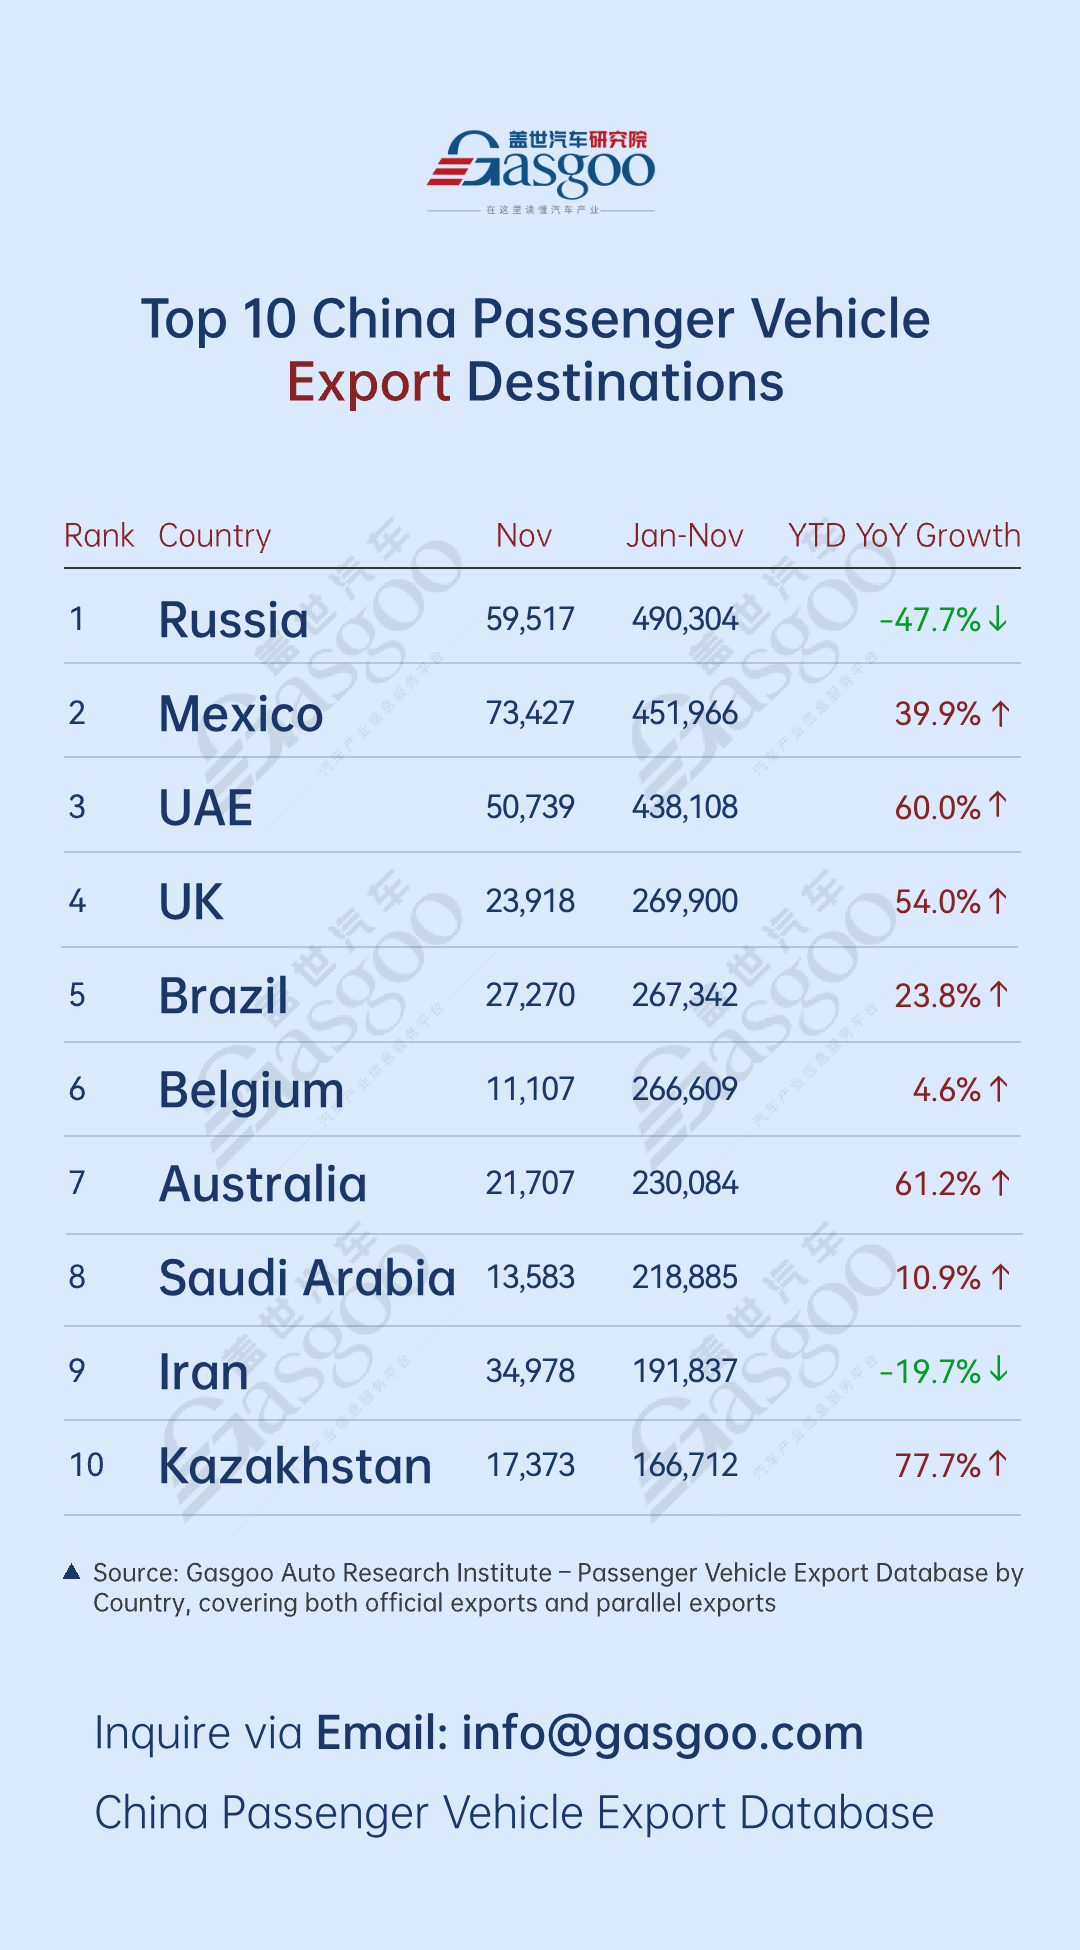Click the Gasgoo logo at top
The width and height of the screenshot is (1080, 1950).
(541, 170)
